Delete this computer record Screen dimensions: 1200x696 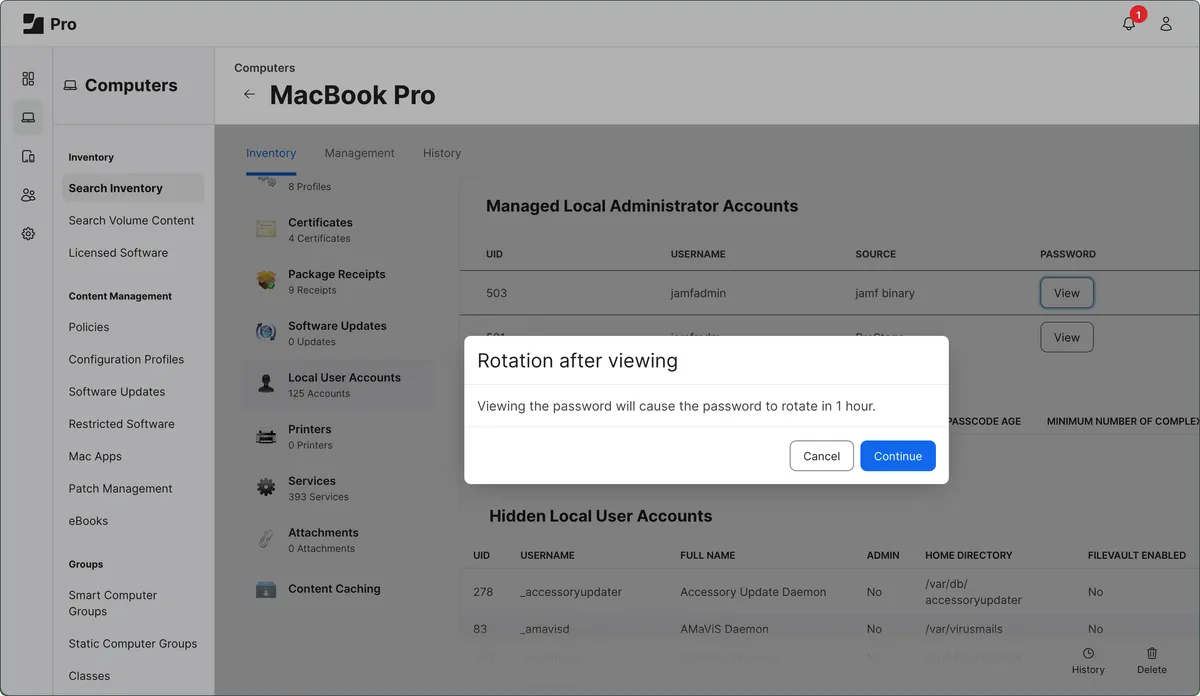(x=1151, y=660)
